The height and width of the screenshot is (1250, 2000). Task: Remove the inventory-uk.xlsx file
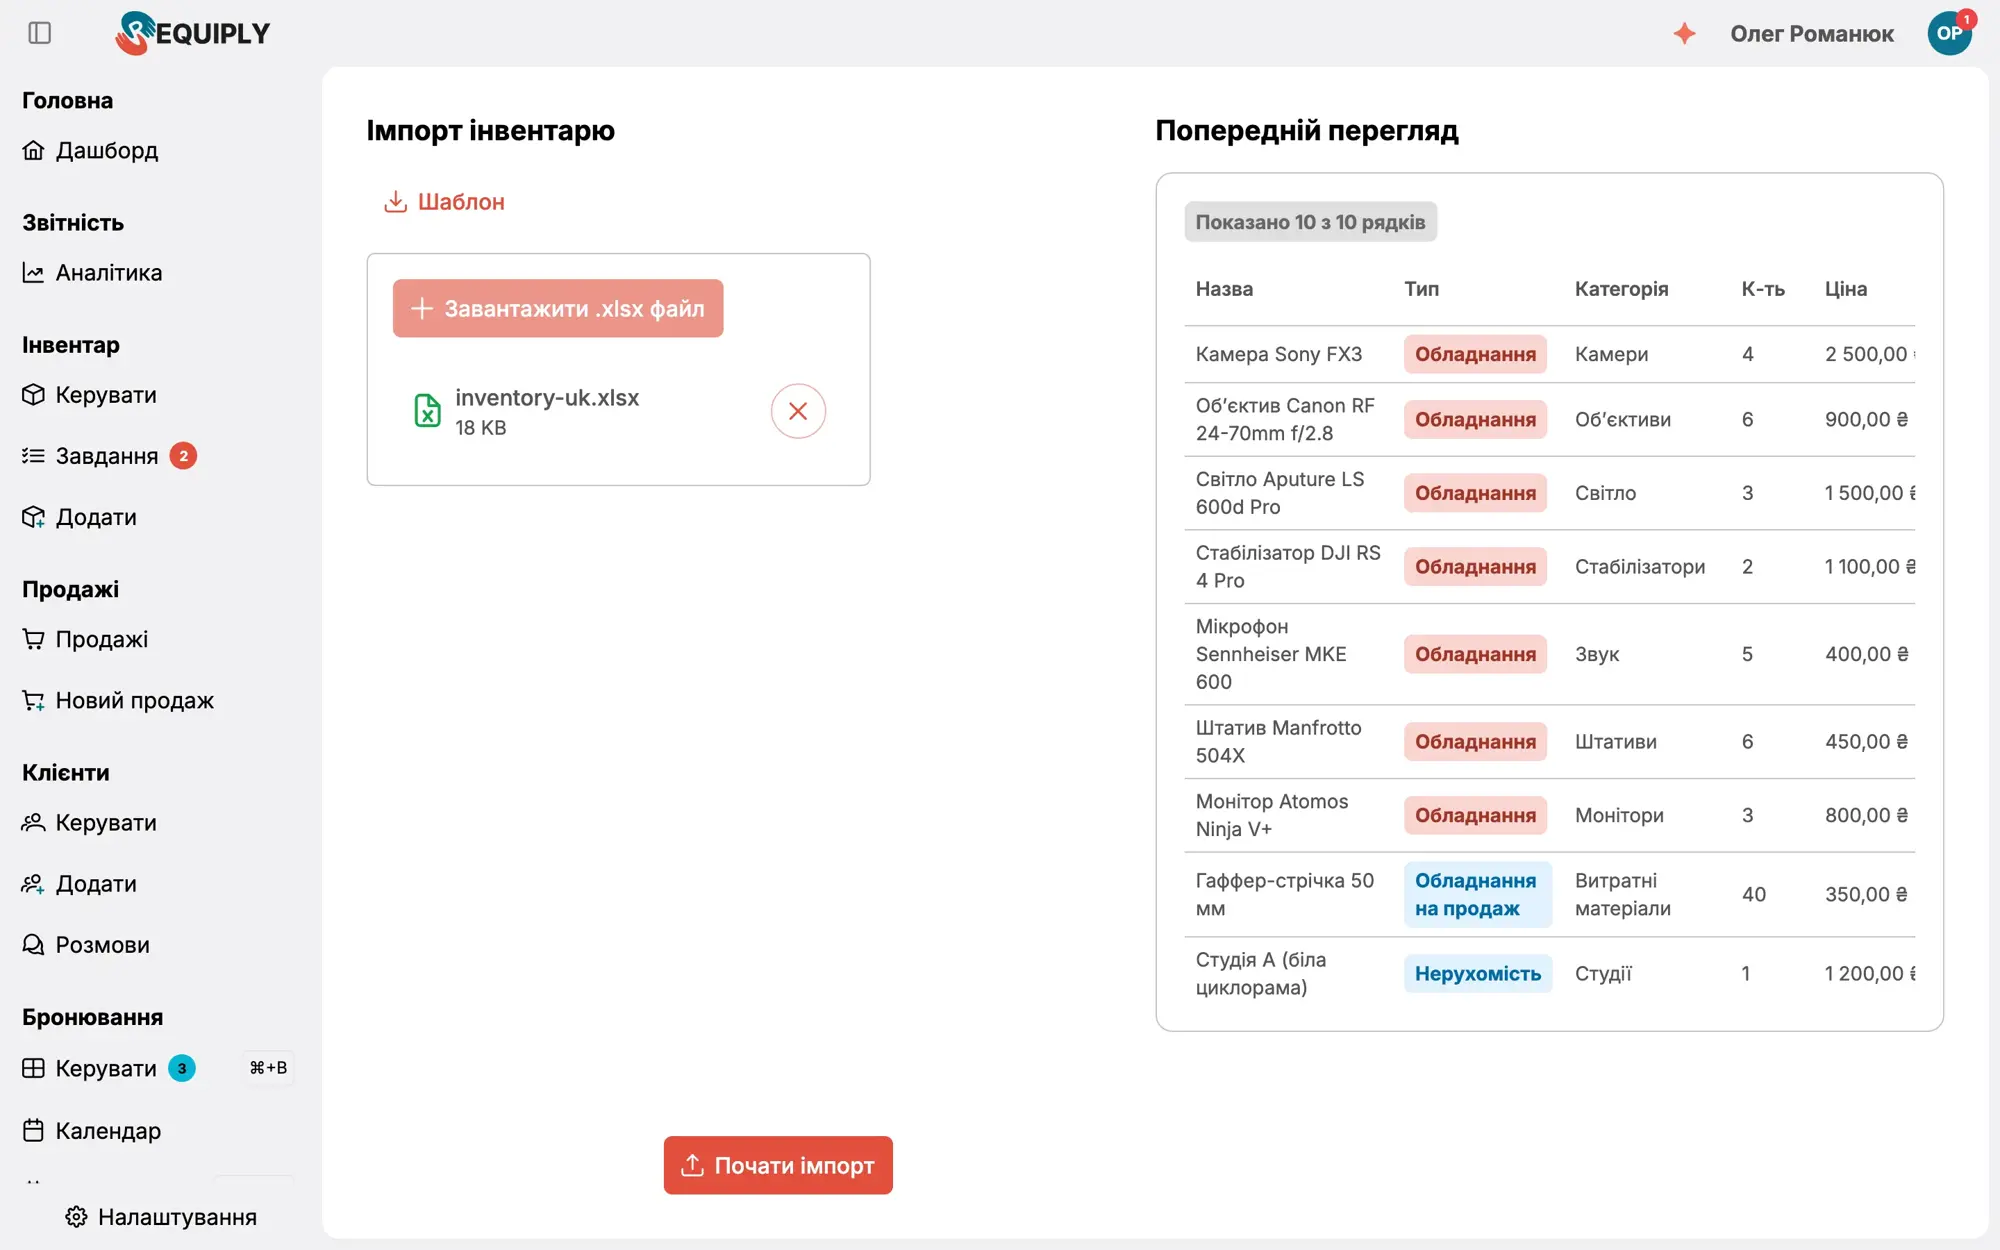[798, 411]
